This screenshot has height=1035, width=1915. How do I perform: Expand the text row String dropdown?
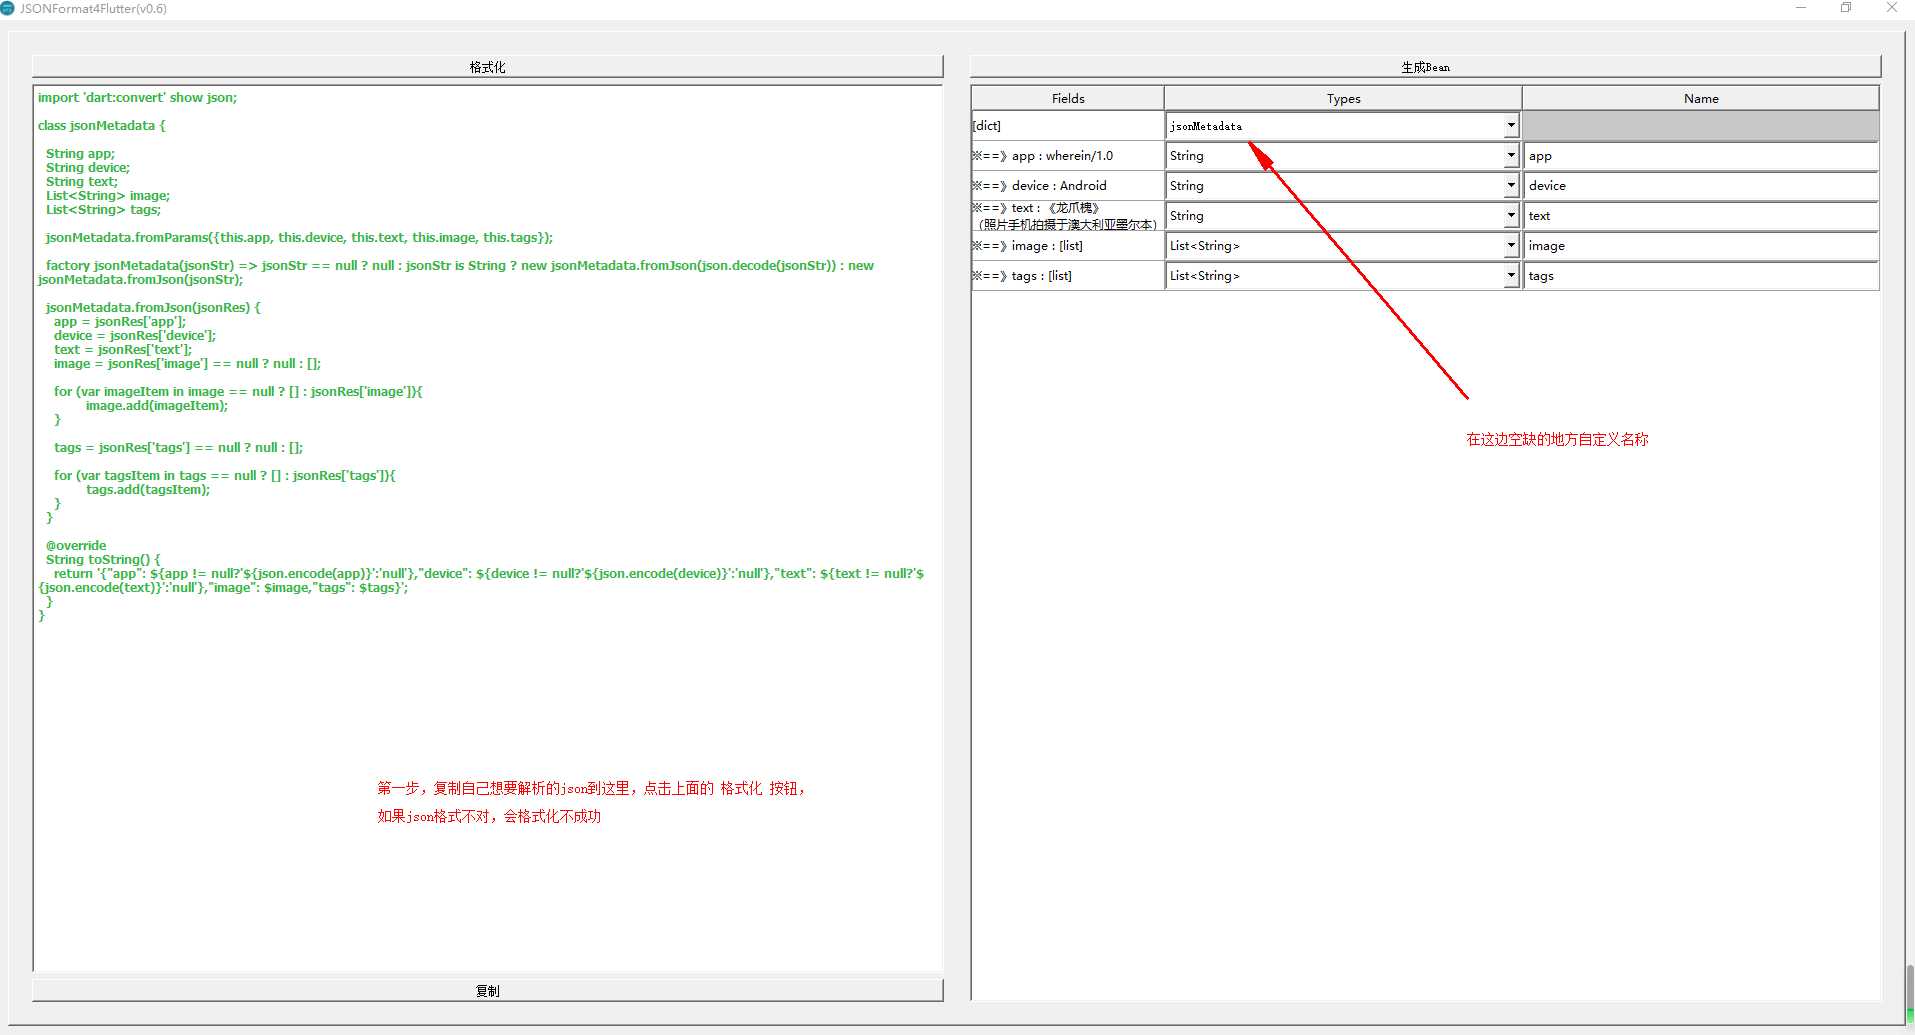tap(1510, 216)
